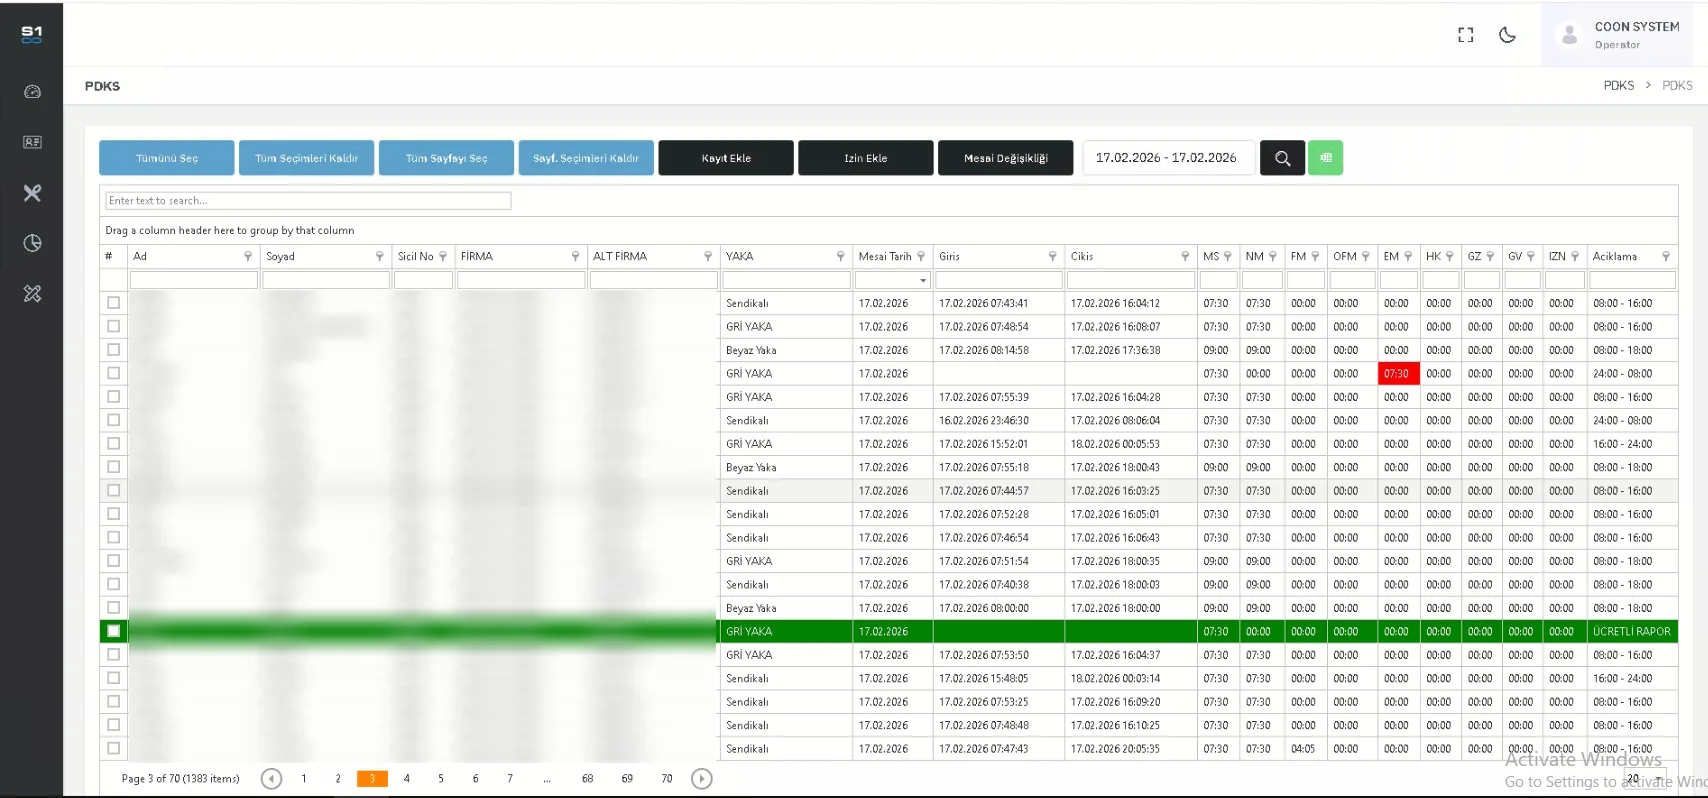This screenshot has height=798, width=1708.
Task: Filter the YAKA column via funnel icon
Action: [840, 257]
